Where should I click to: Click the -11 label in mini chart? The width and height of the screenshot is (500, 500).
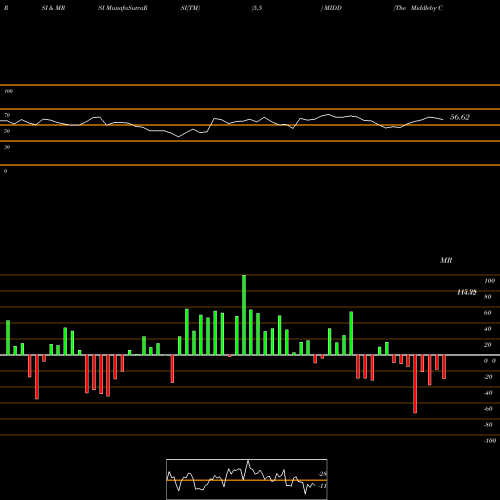tap(323, 486)
